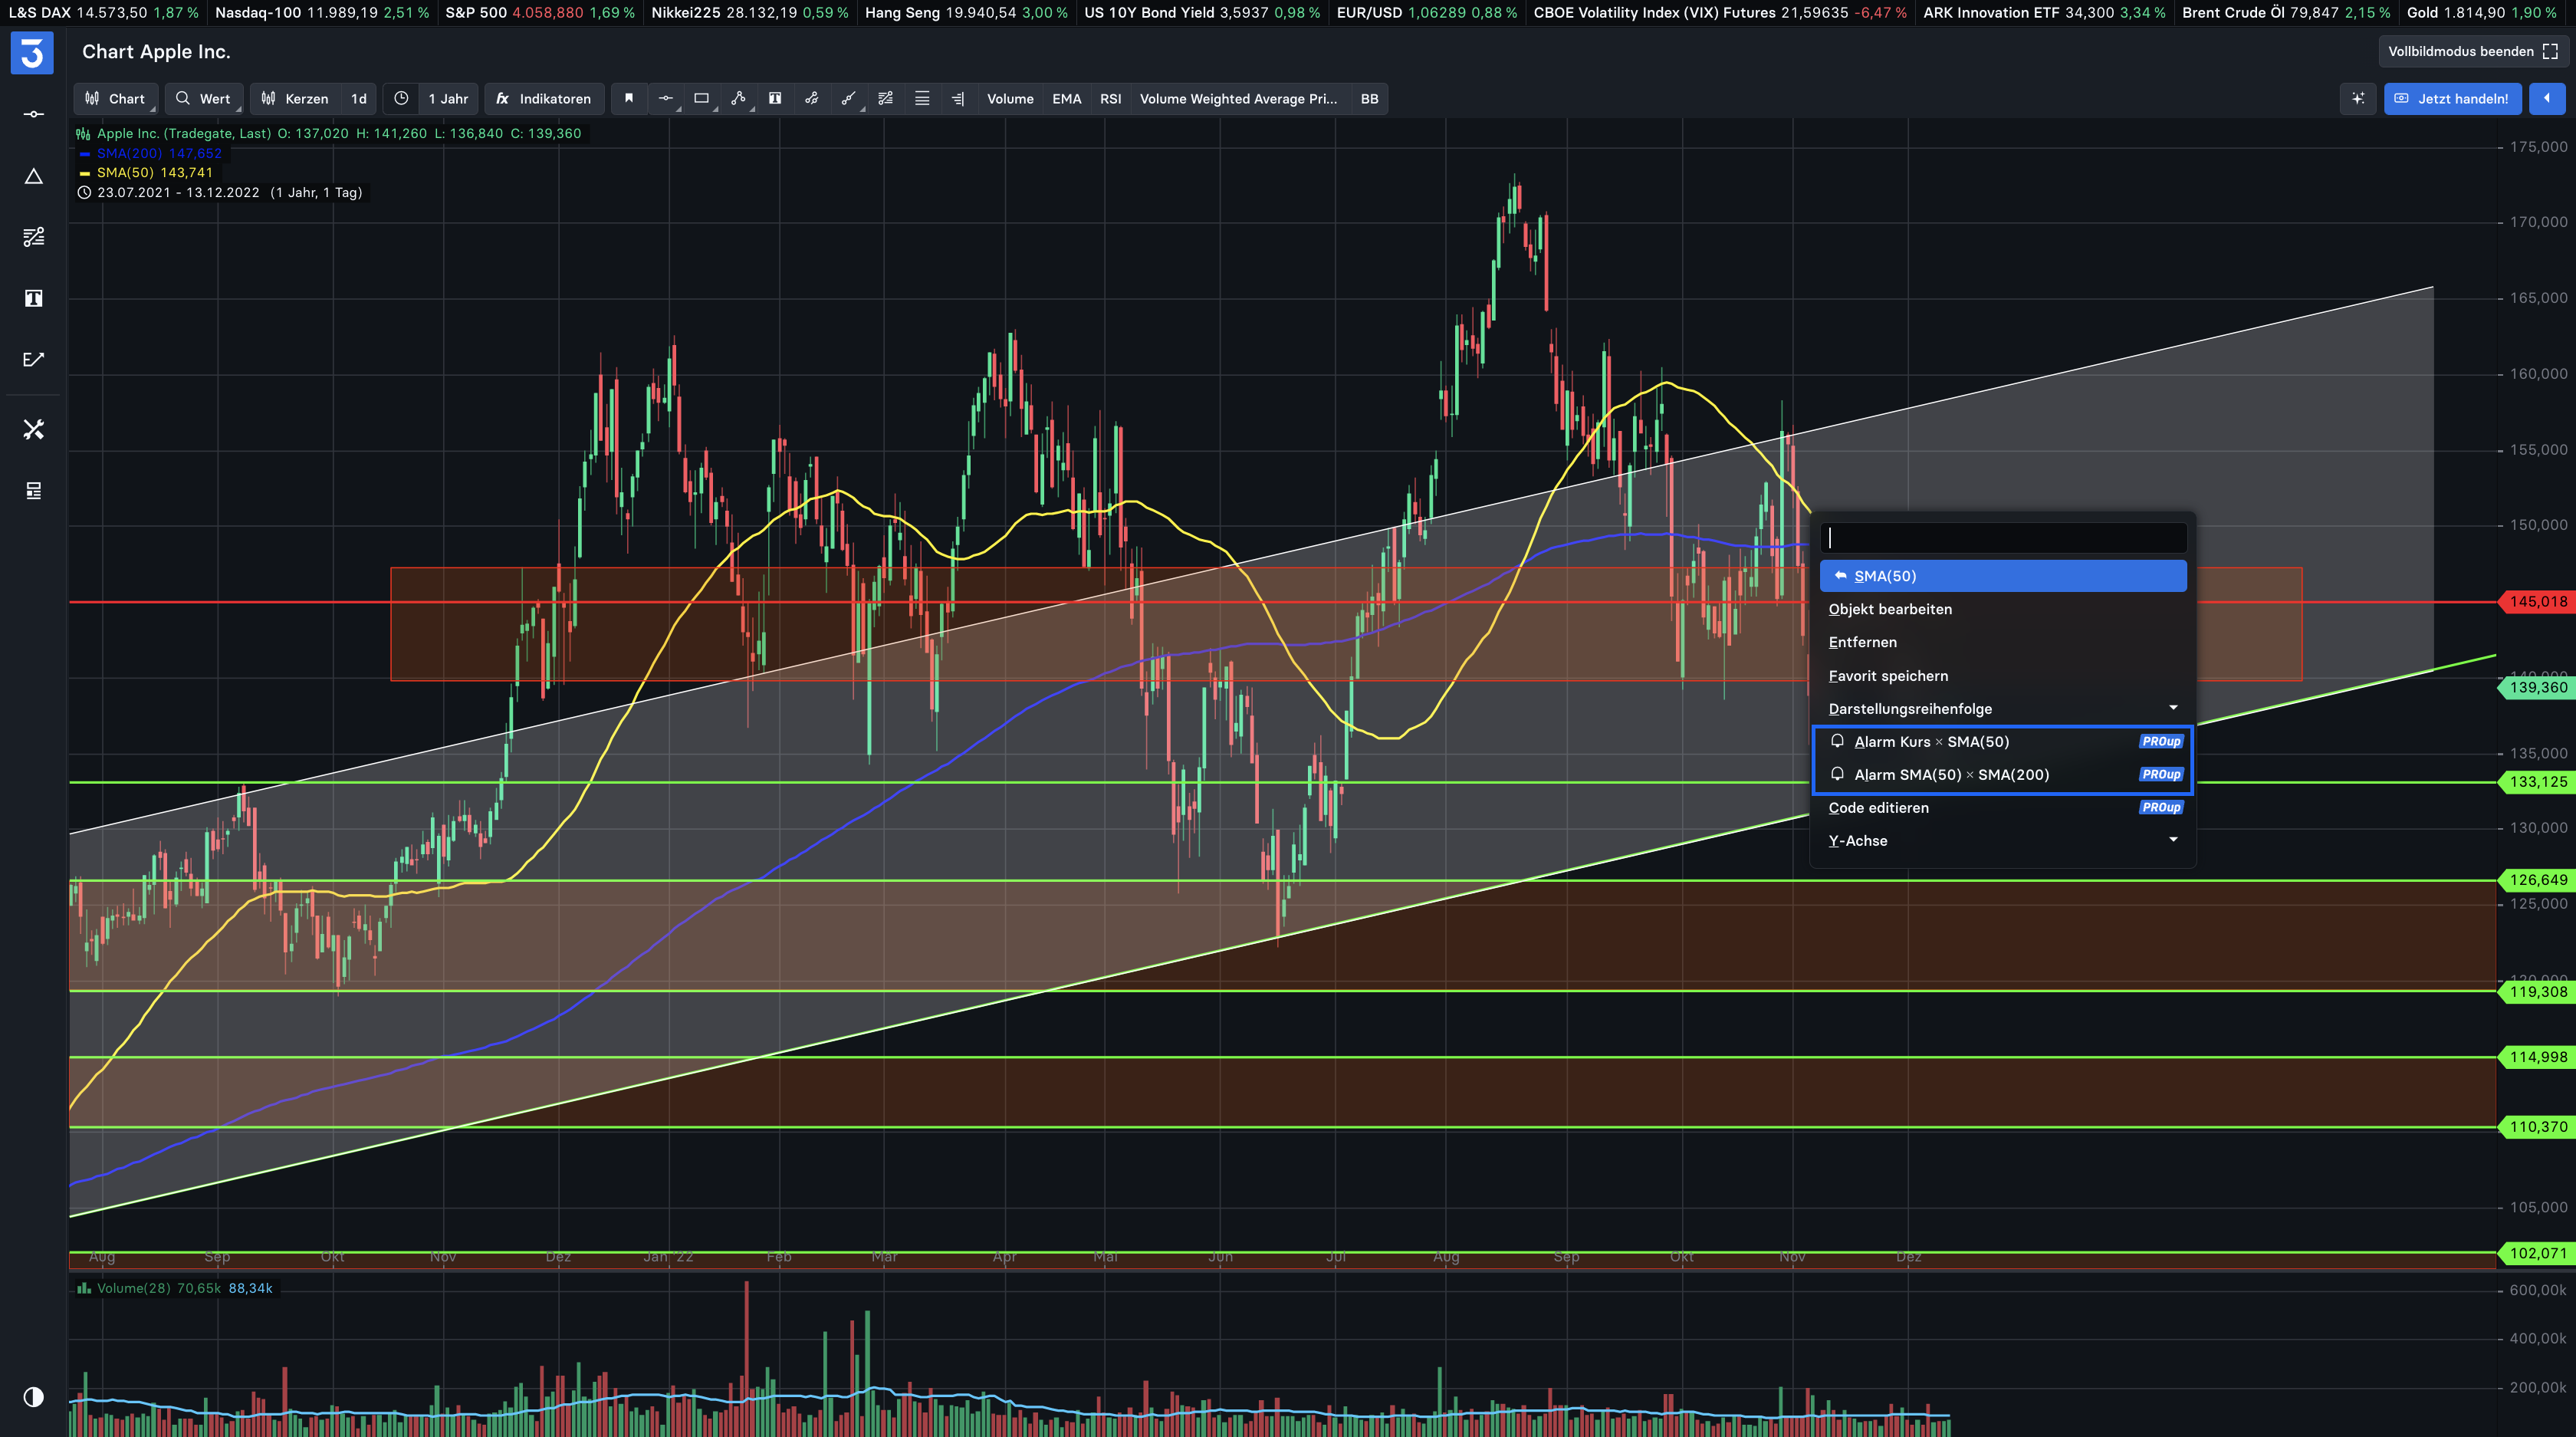This screenshot has height=1437, width=2576.
Task: Click the context menu search input field
Action: tap(2003, 538)
